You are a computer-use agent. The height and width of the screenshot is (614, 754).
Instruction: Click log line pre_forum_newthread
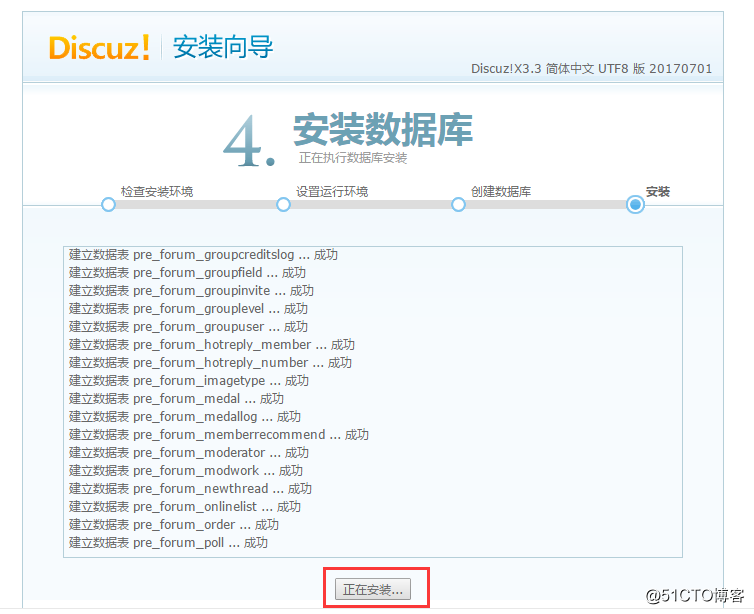[190, 489]
